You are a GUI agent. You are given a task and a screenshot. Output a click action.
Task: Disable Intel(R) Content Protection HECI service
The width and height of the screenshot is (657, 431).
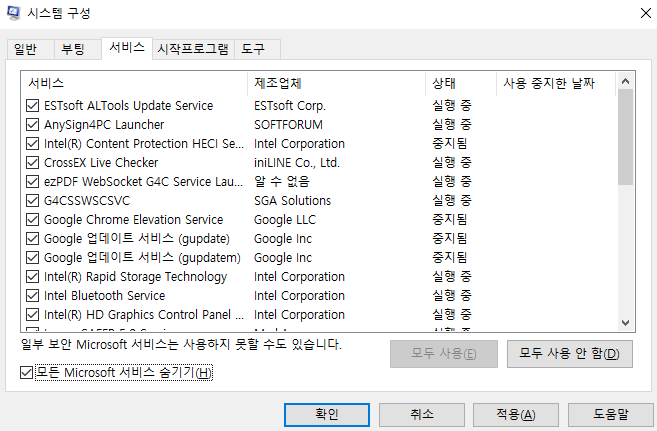coord(33,144)
